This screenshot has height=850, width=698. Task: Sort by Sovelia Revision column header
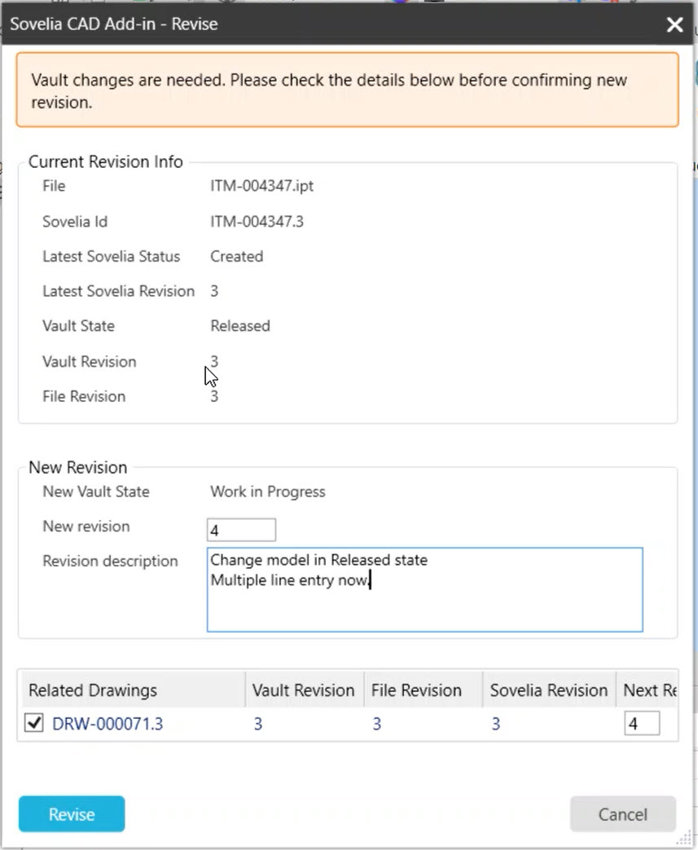[549, 690]
